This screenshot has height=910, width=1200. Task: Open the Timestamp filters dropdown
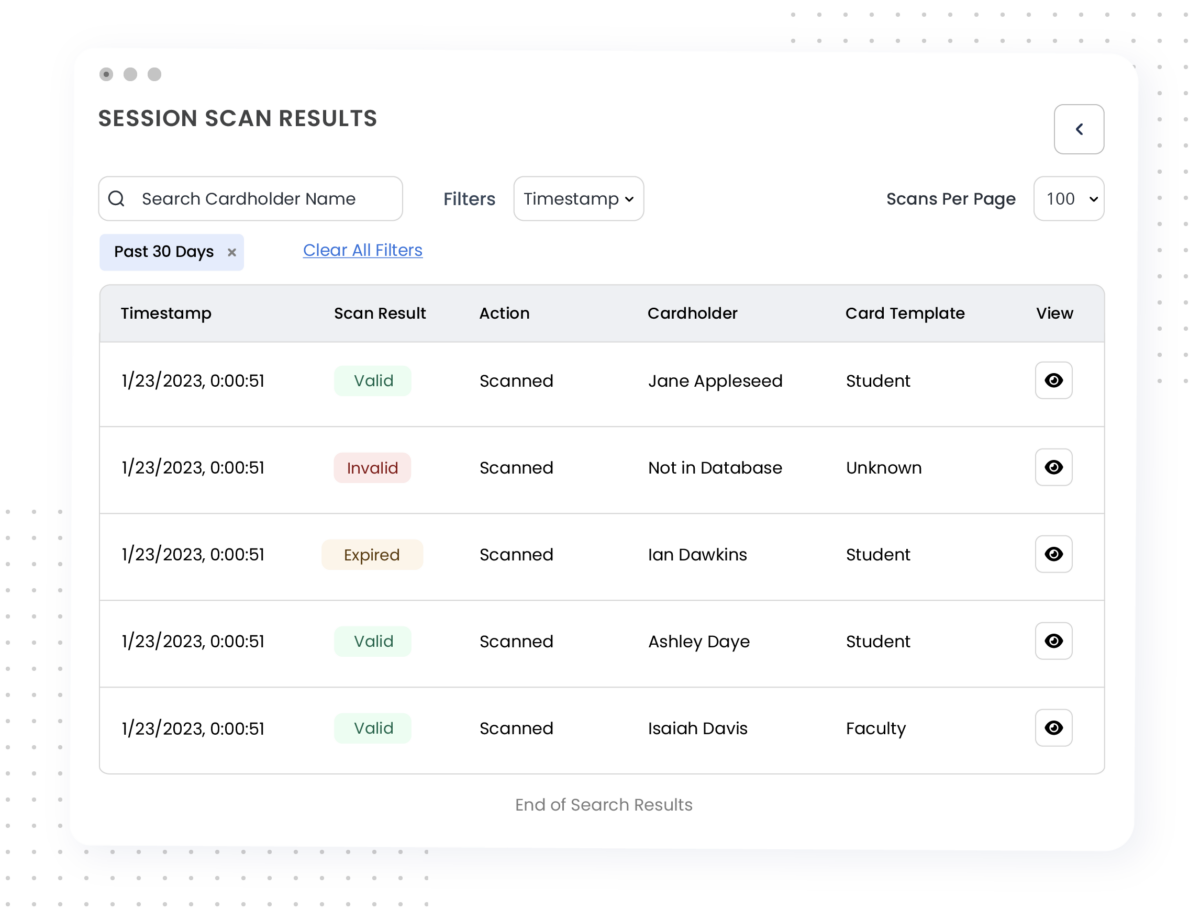coord(578,198)
